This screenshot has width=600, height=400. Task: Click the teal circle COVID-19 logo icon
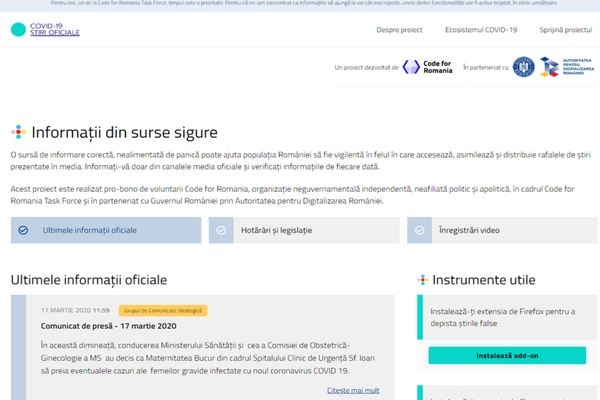point(18,29)
